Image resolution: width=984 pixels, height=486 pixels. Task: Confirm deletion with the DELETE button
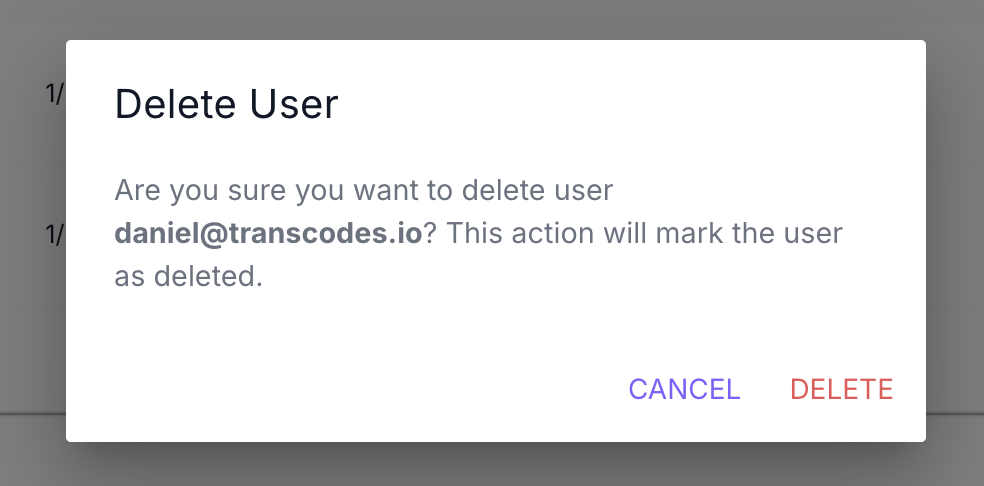pos(841,389)
